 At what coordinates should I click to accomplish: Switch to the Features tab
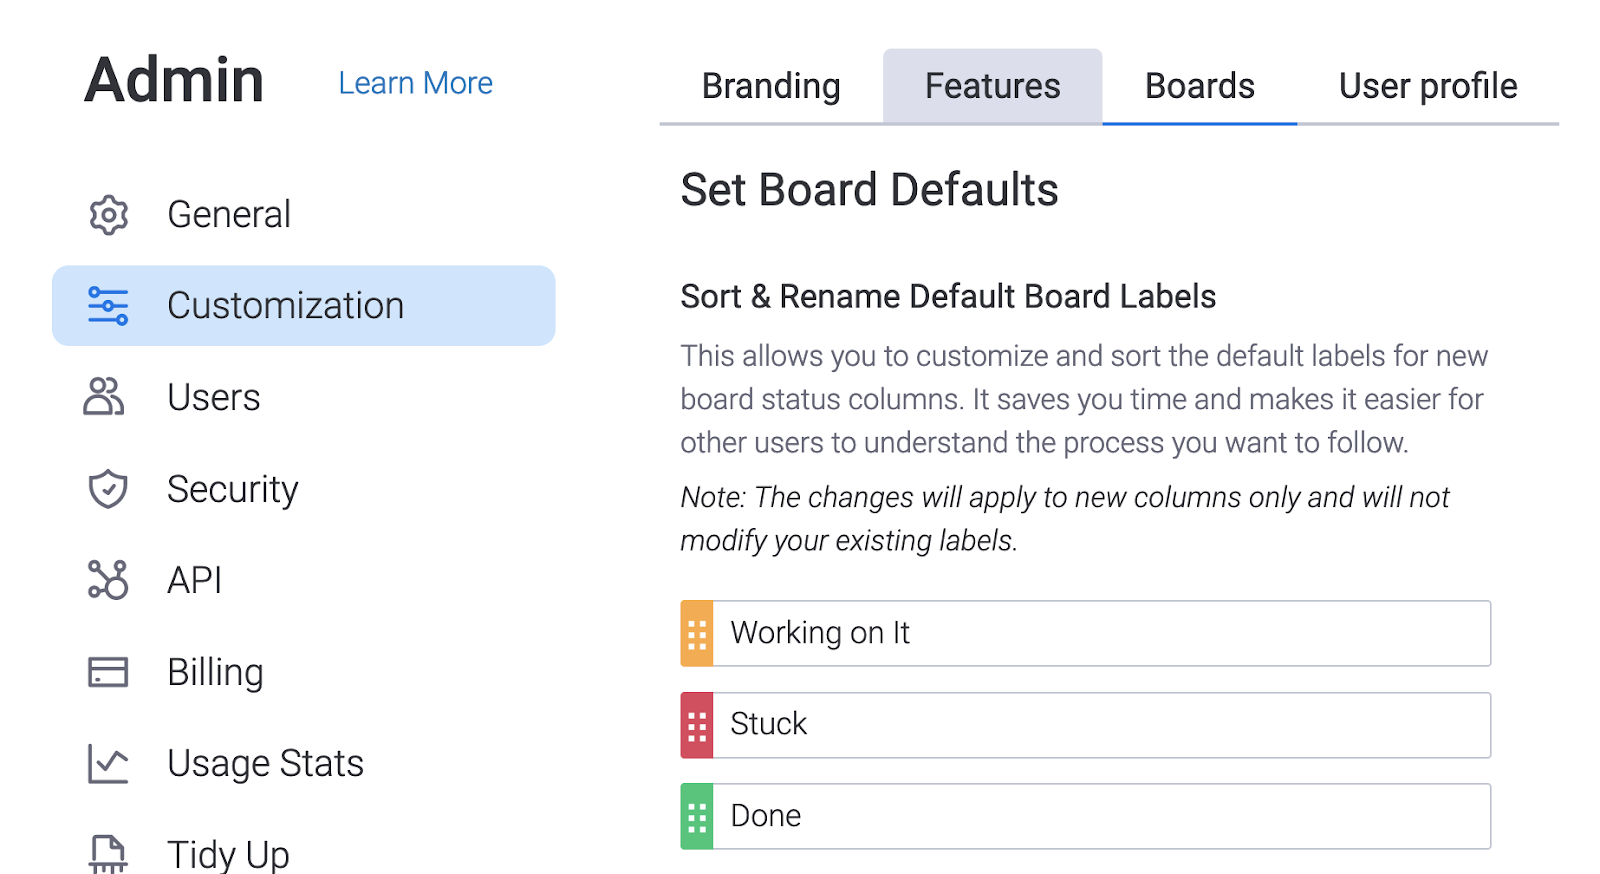(992, 86)
